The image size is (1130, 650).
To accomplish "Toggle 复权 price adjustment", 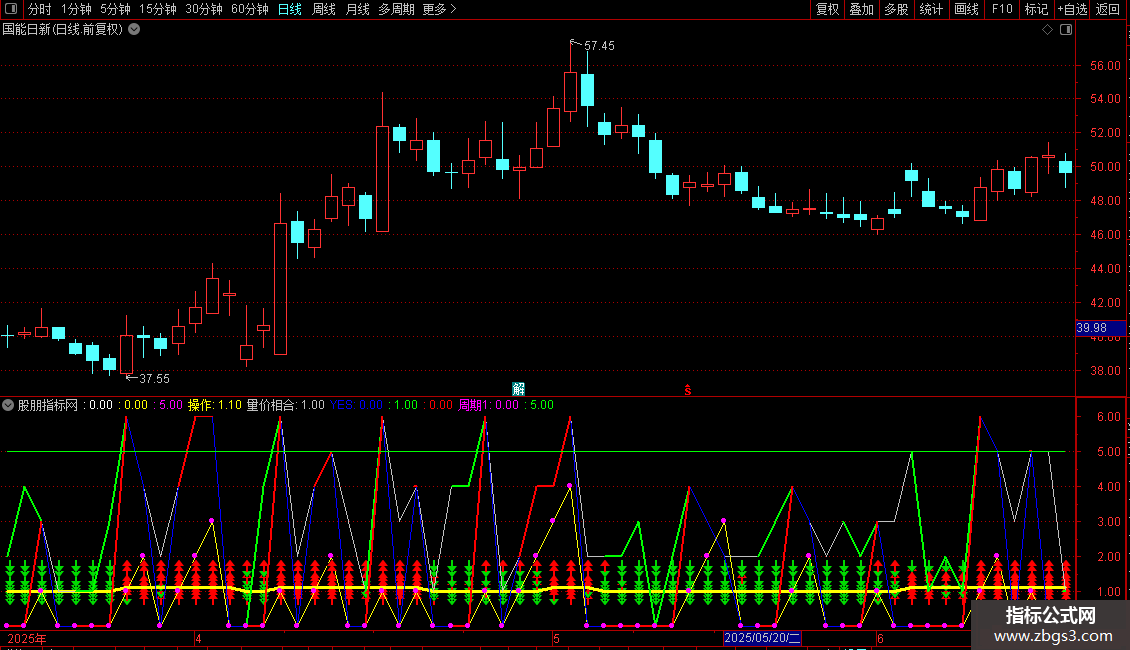I will pyautogui.click(x=827, y=10).
